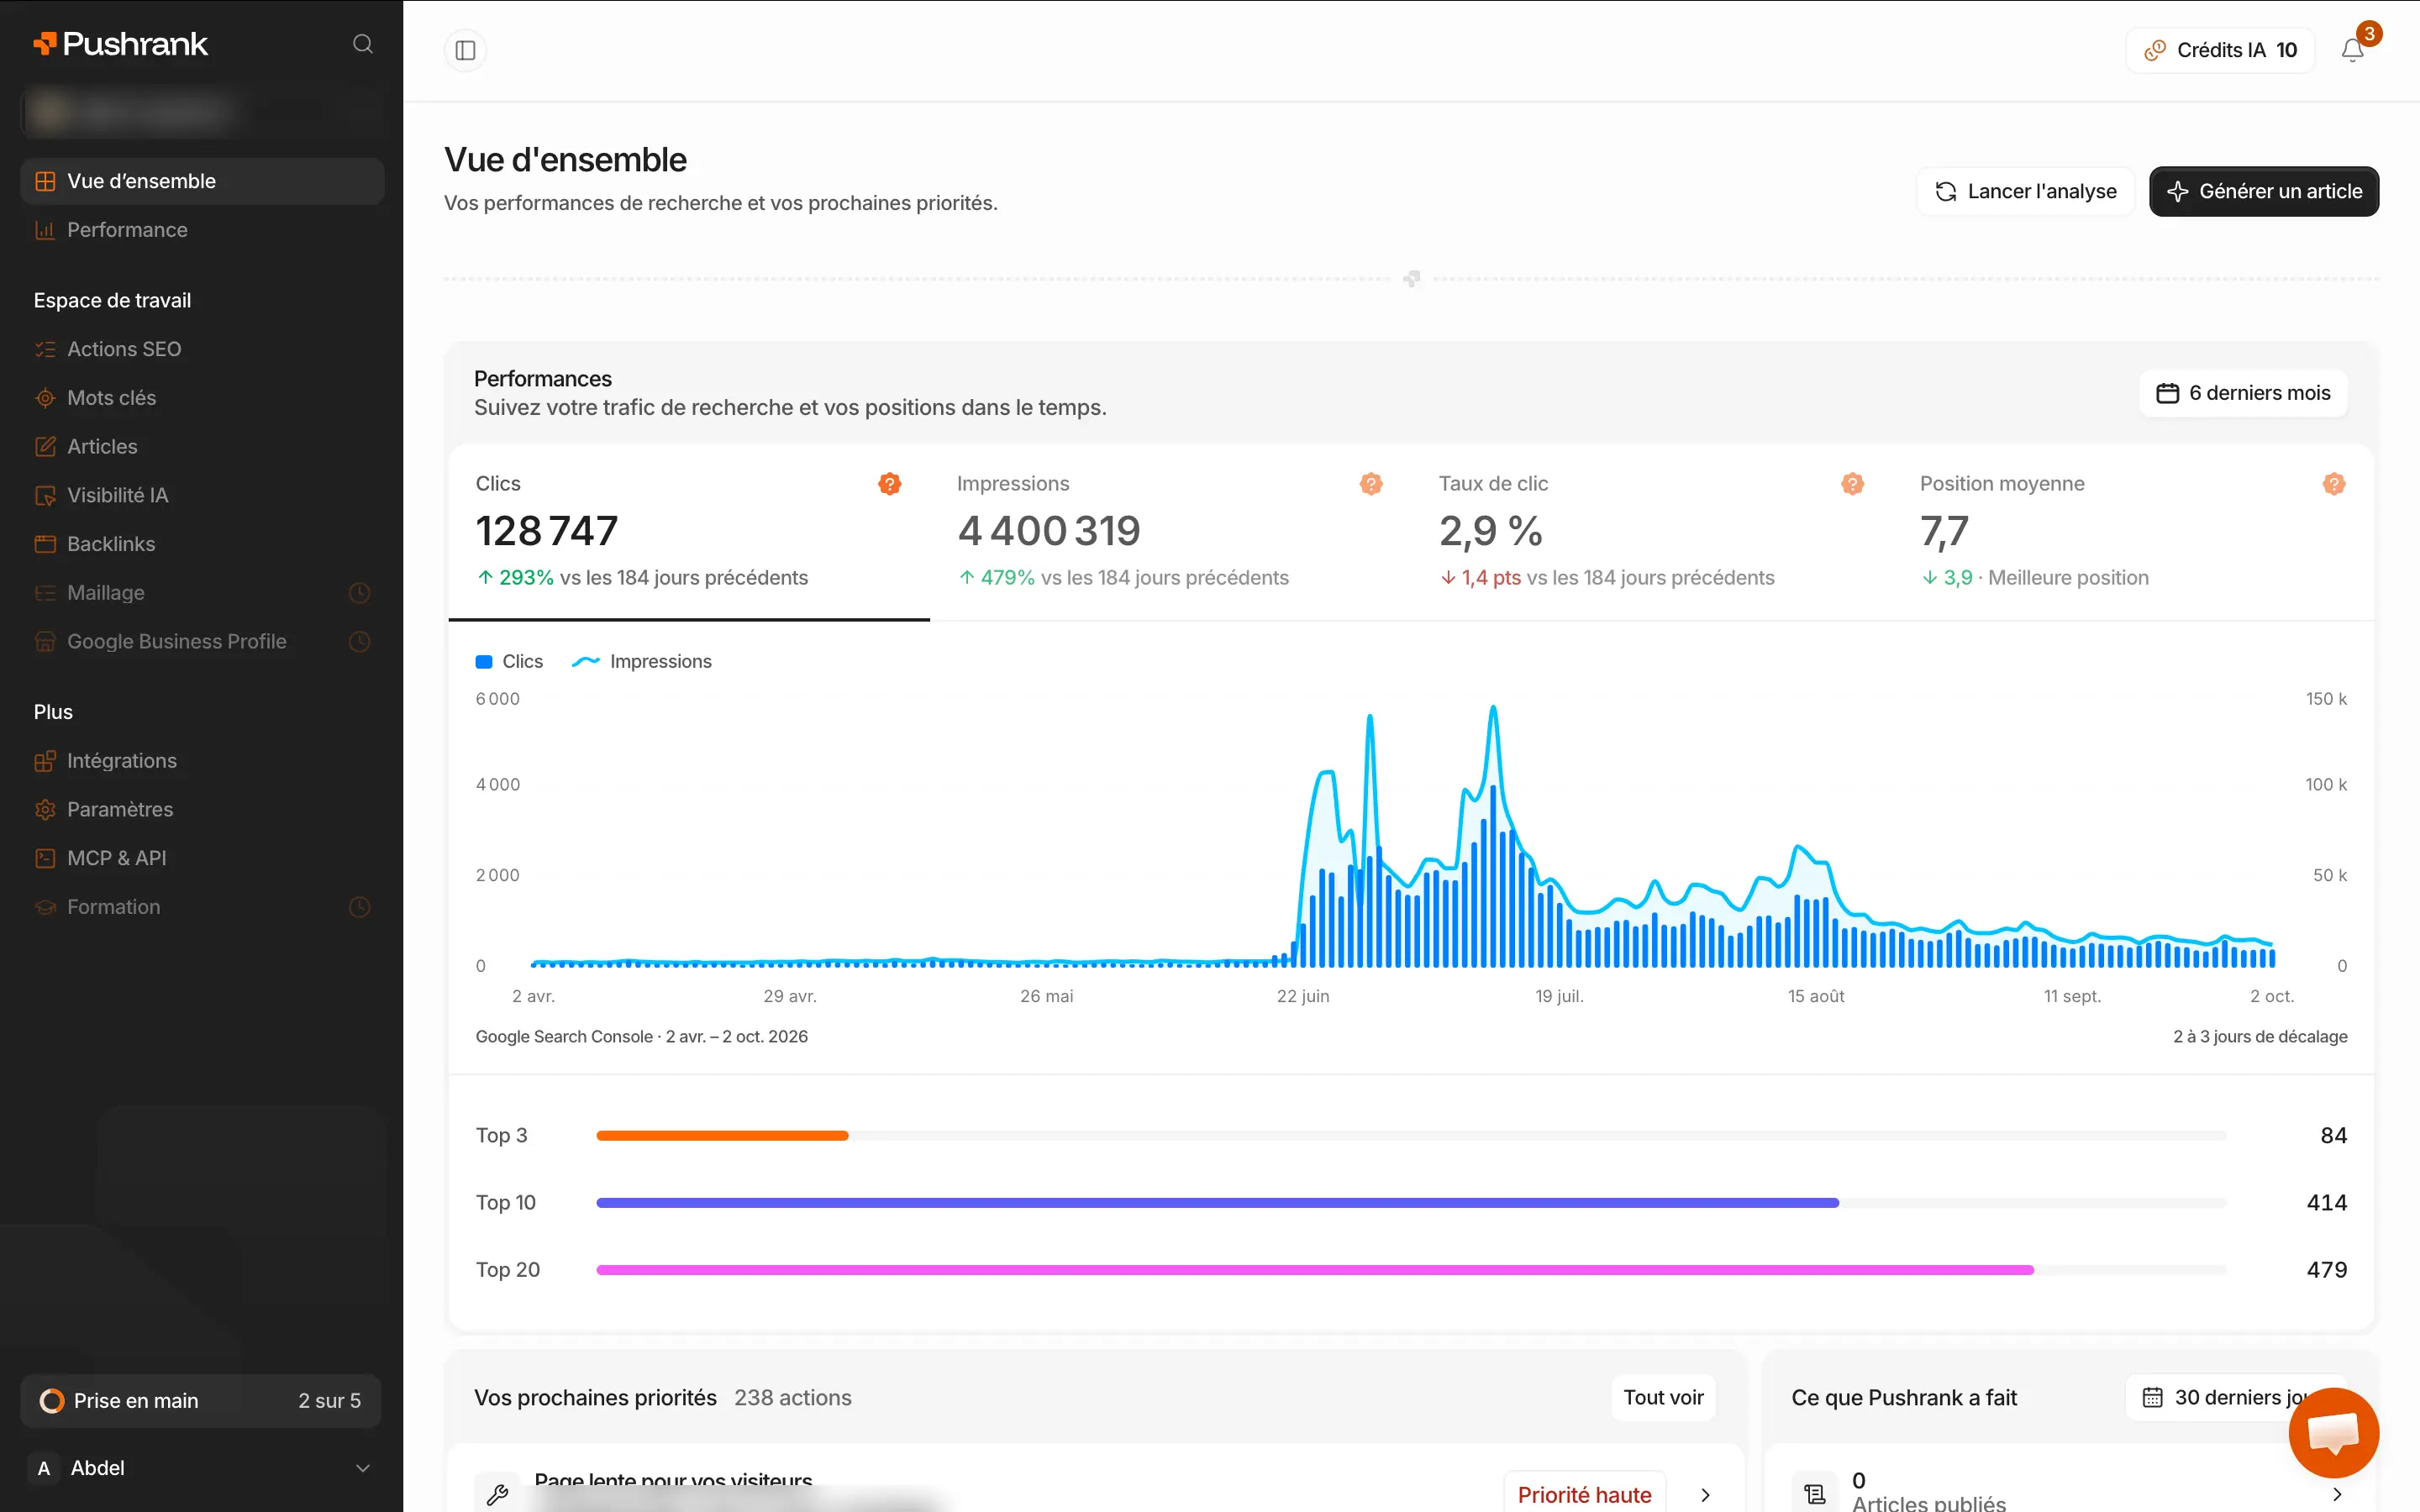This screenshot has height=1512, width=2420.
Task: Click the Top 3 orange progress bar
Action: click(x=722, y=1135)
